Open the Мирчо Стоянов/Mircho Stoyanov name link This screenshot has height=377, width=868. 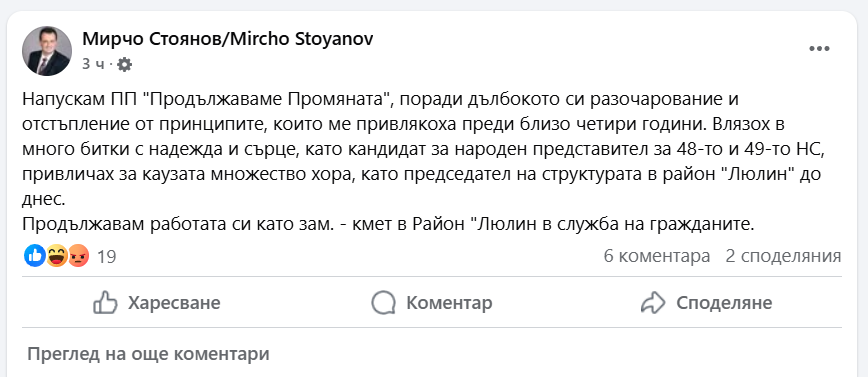tap(228, 39)
